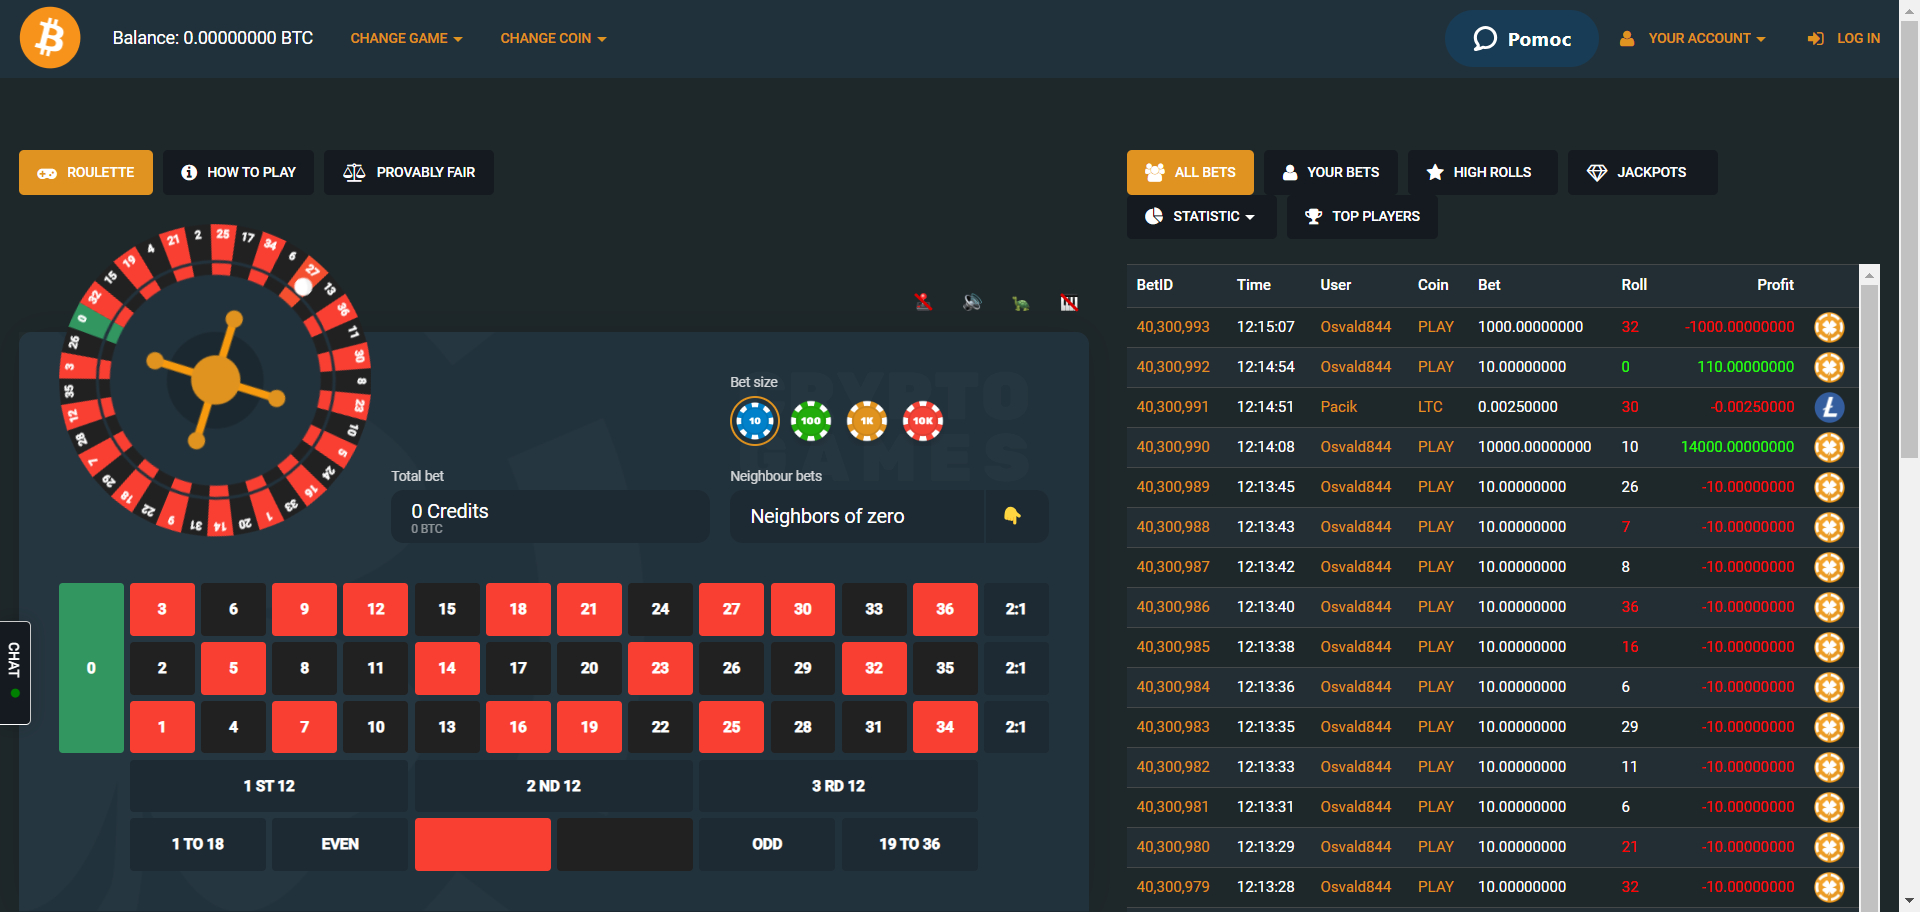Expand the CHANGE COIN menu
The image size is (1920, 912).
point(553,38)
